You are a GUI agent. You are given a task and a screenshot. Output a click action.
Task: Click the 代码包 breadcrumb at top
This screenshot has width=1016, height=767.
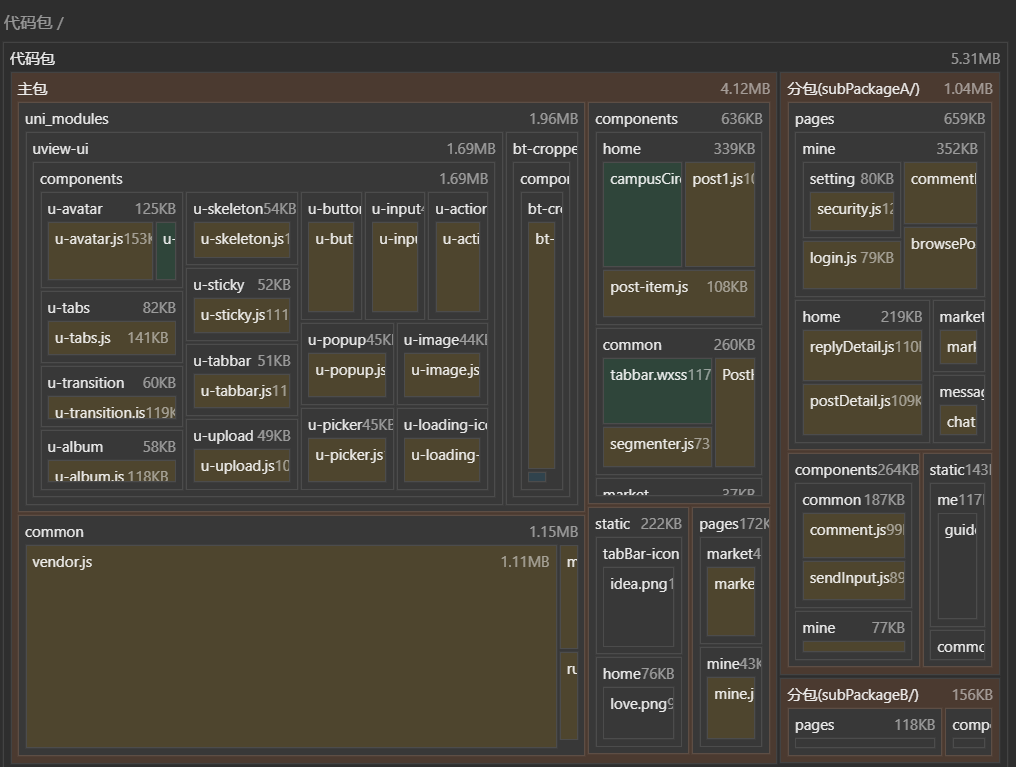28,22
